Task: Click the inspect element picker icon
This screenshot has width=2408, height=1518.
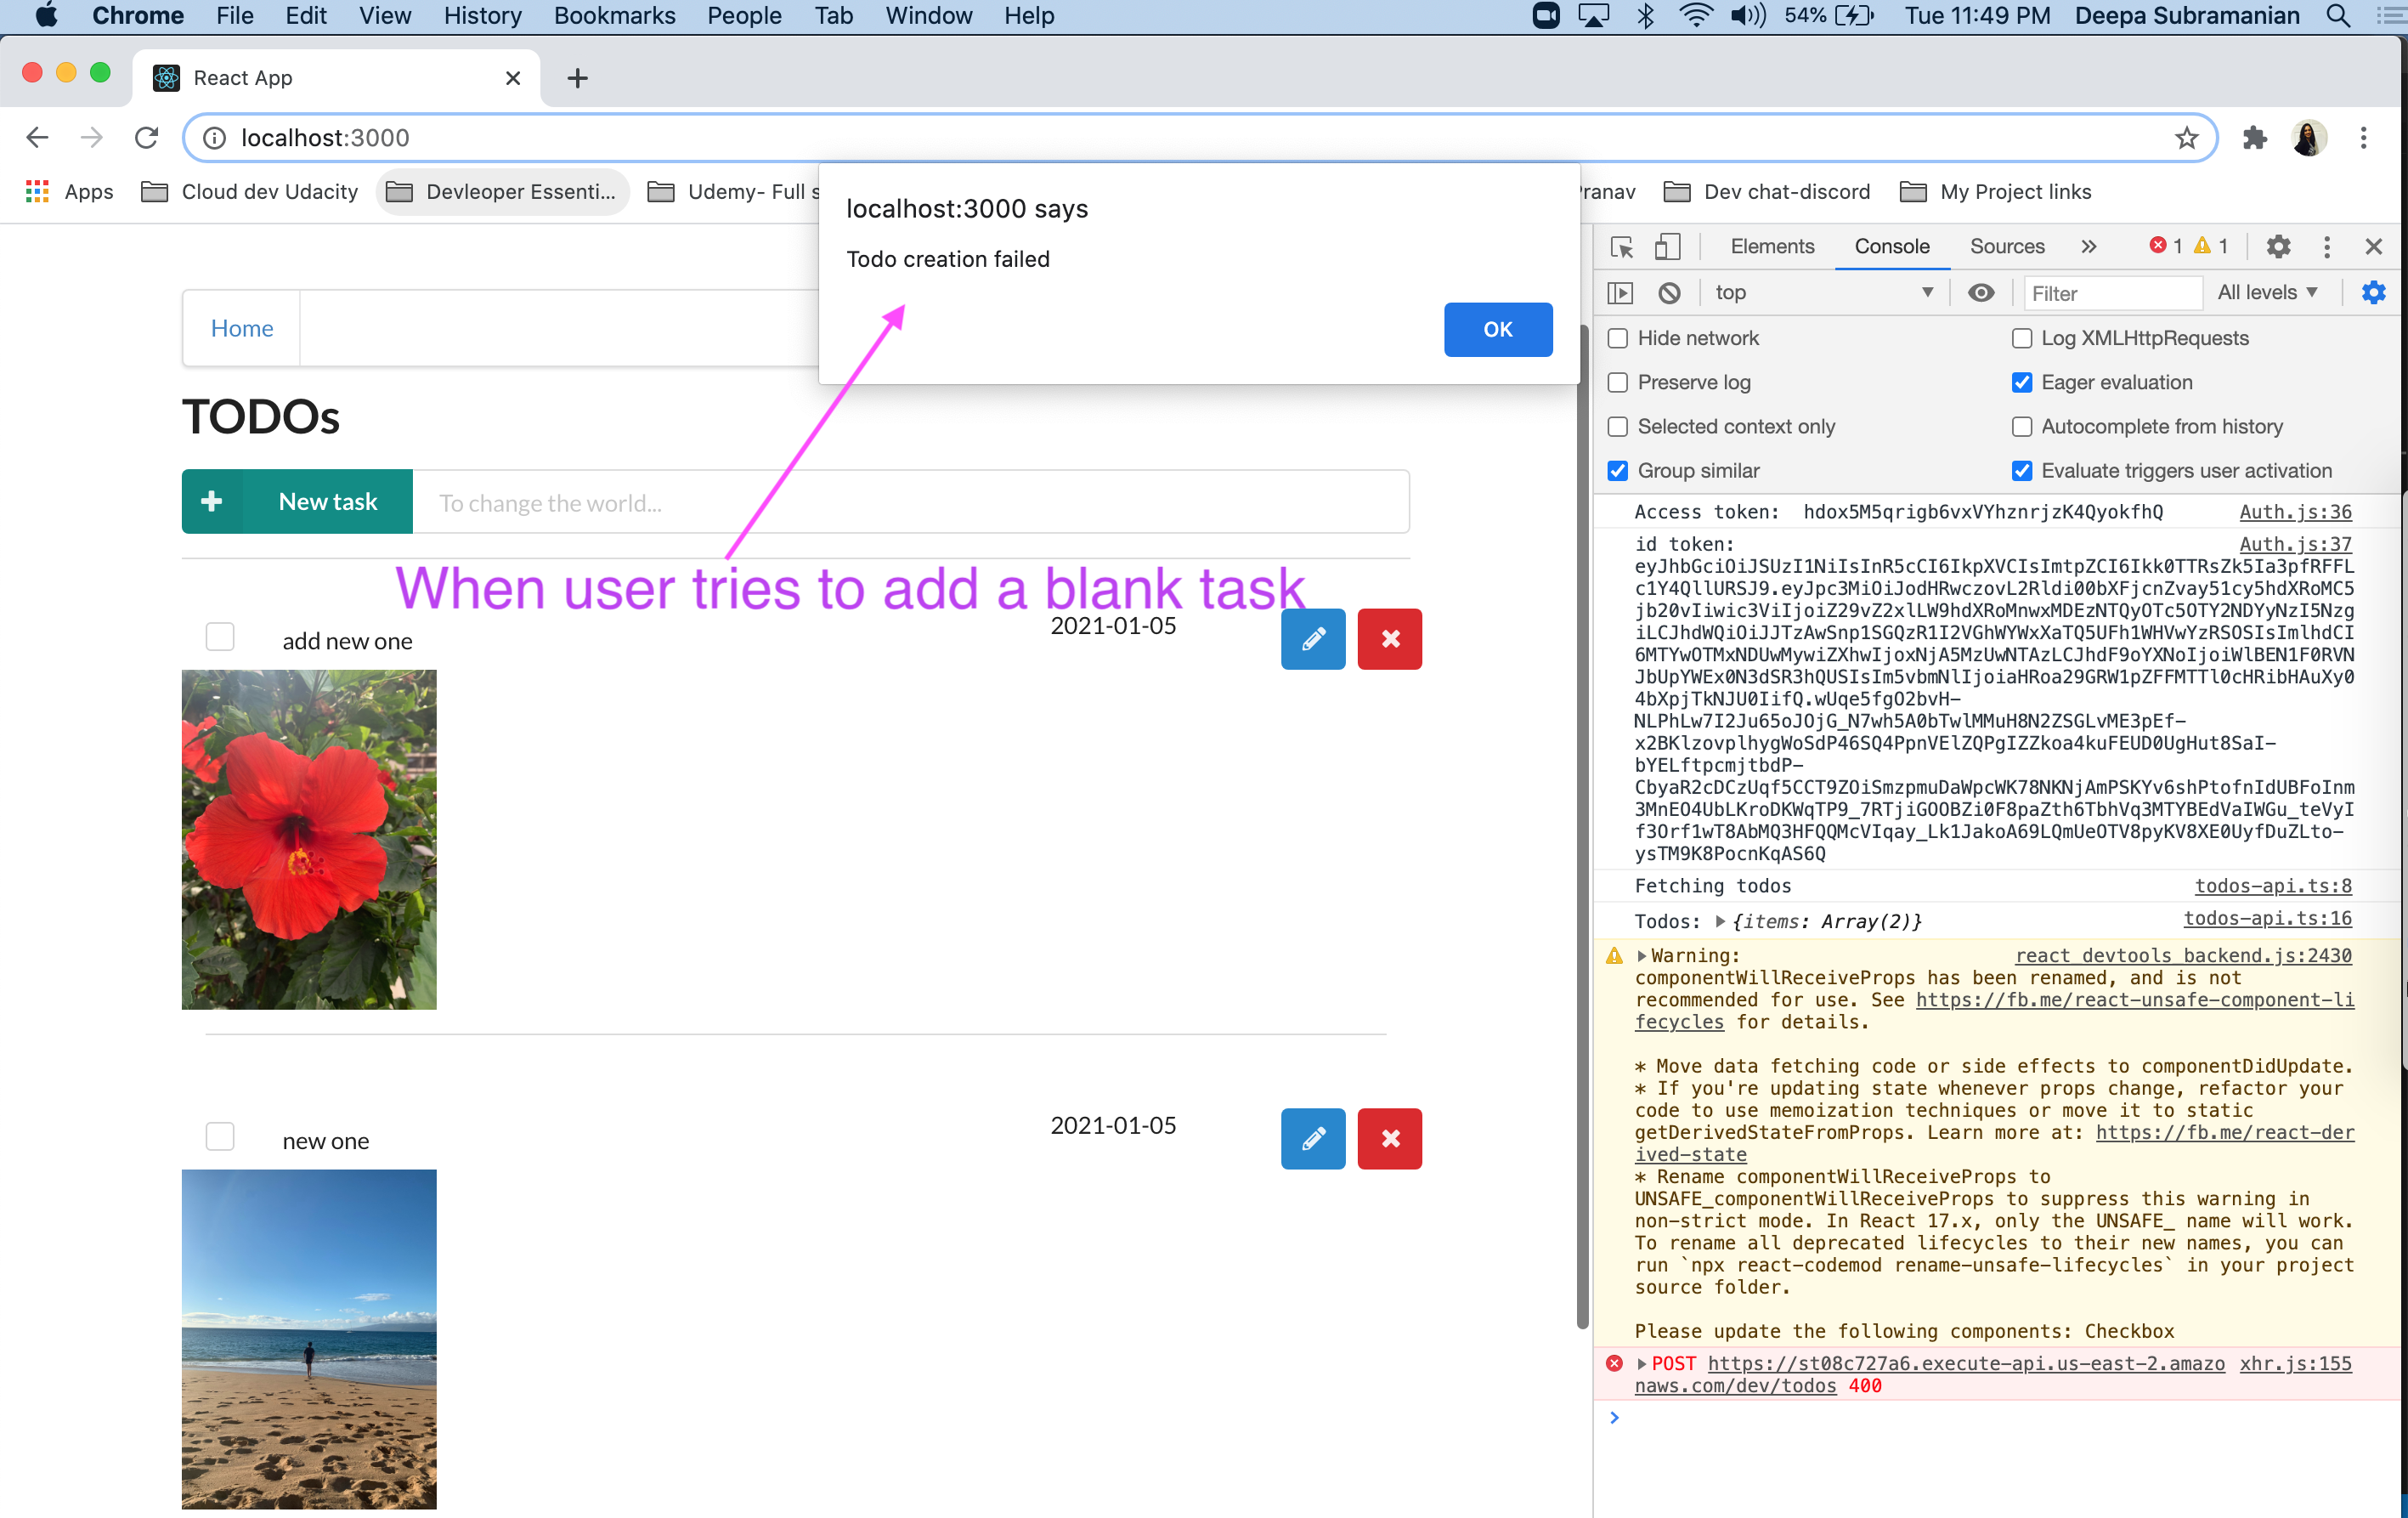Action: 1621,246
